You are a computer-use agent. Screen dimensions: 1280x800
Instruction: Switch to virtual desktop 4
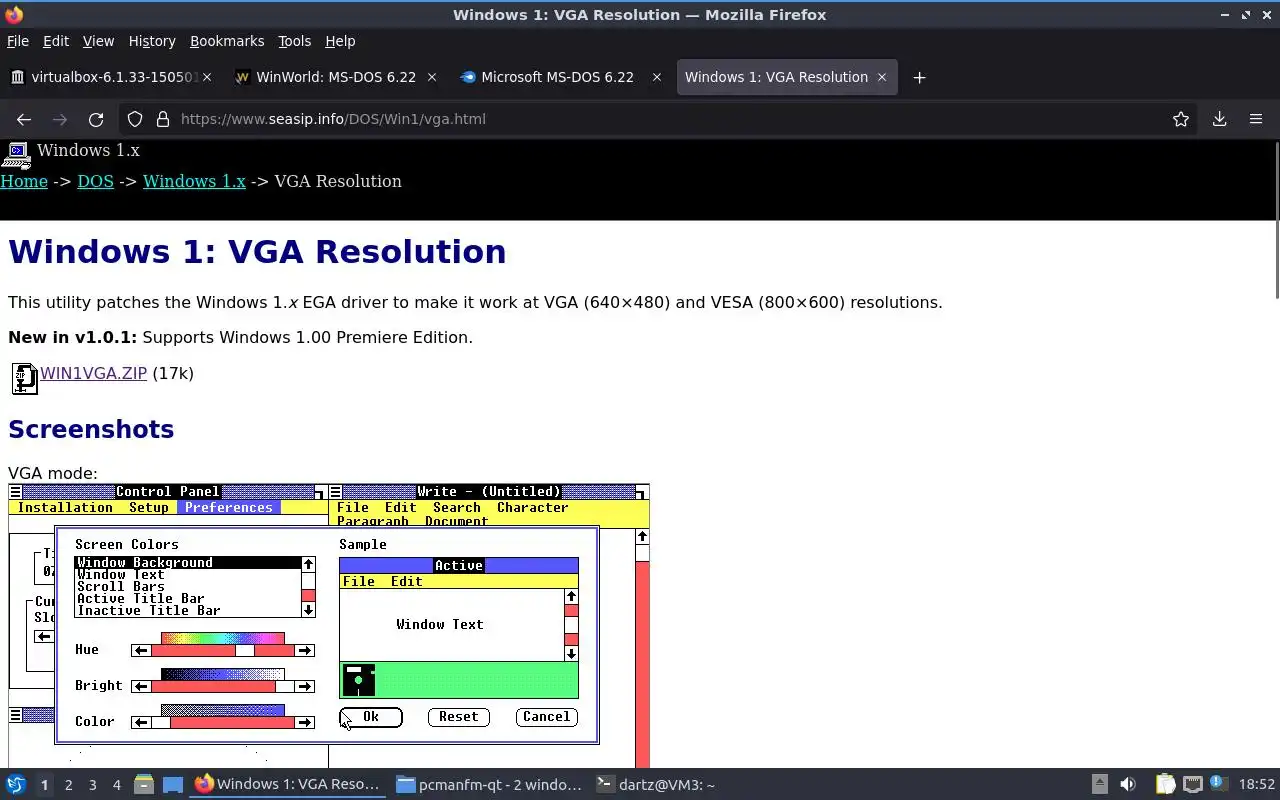pos(116,785)
